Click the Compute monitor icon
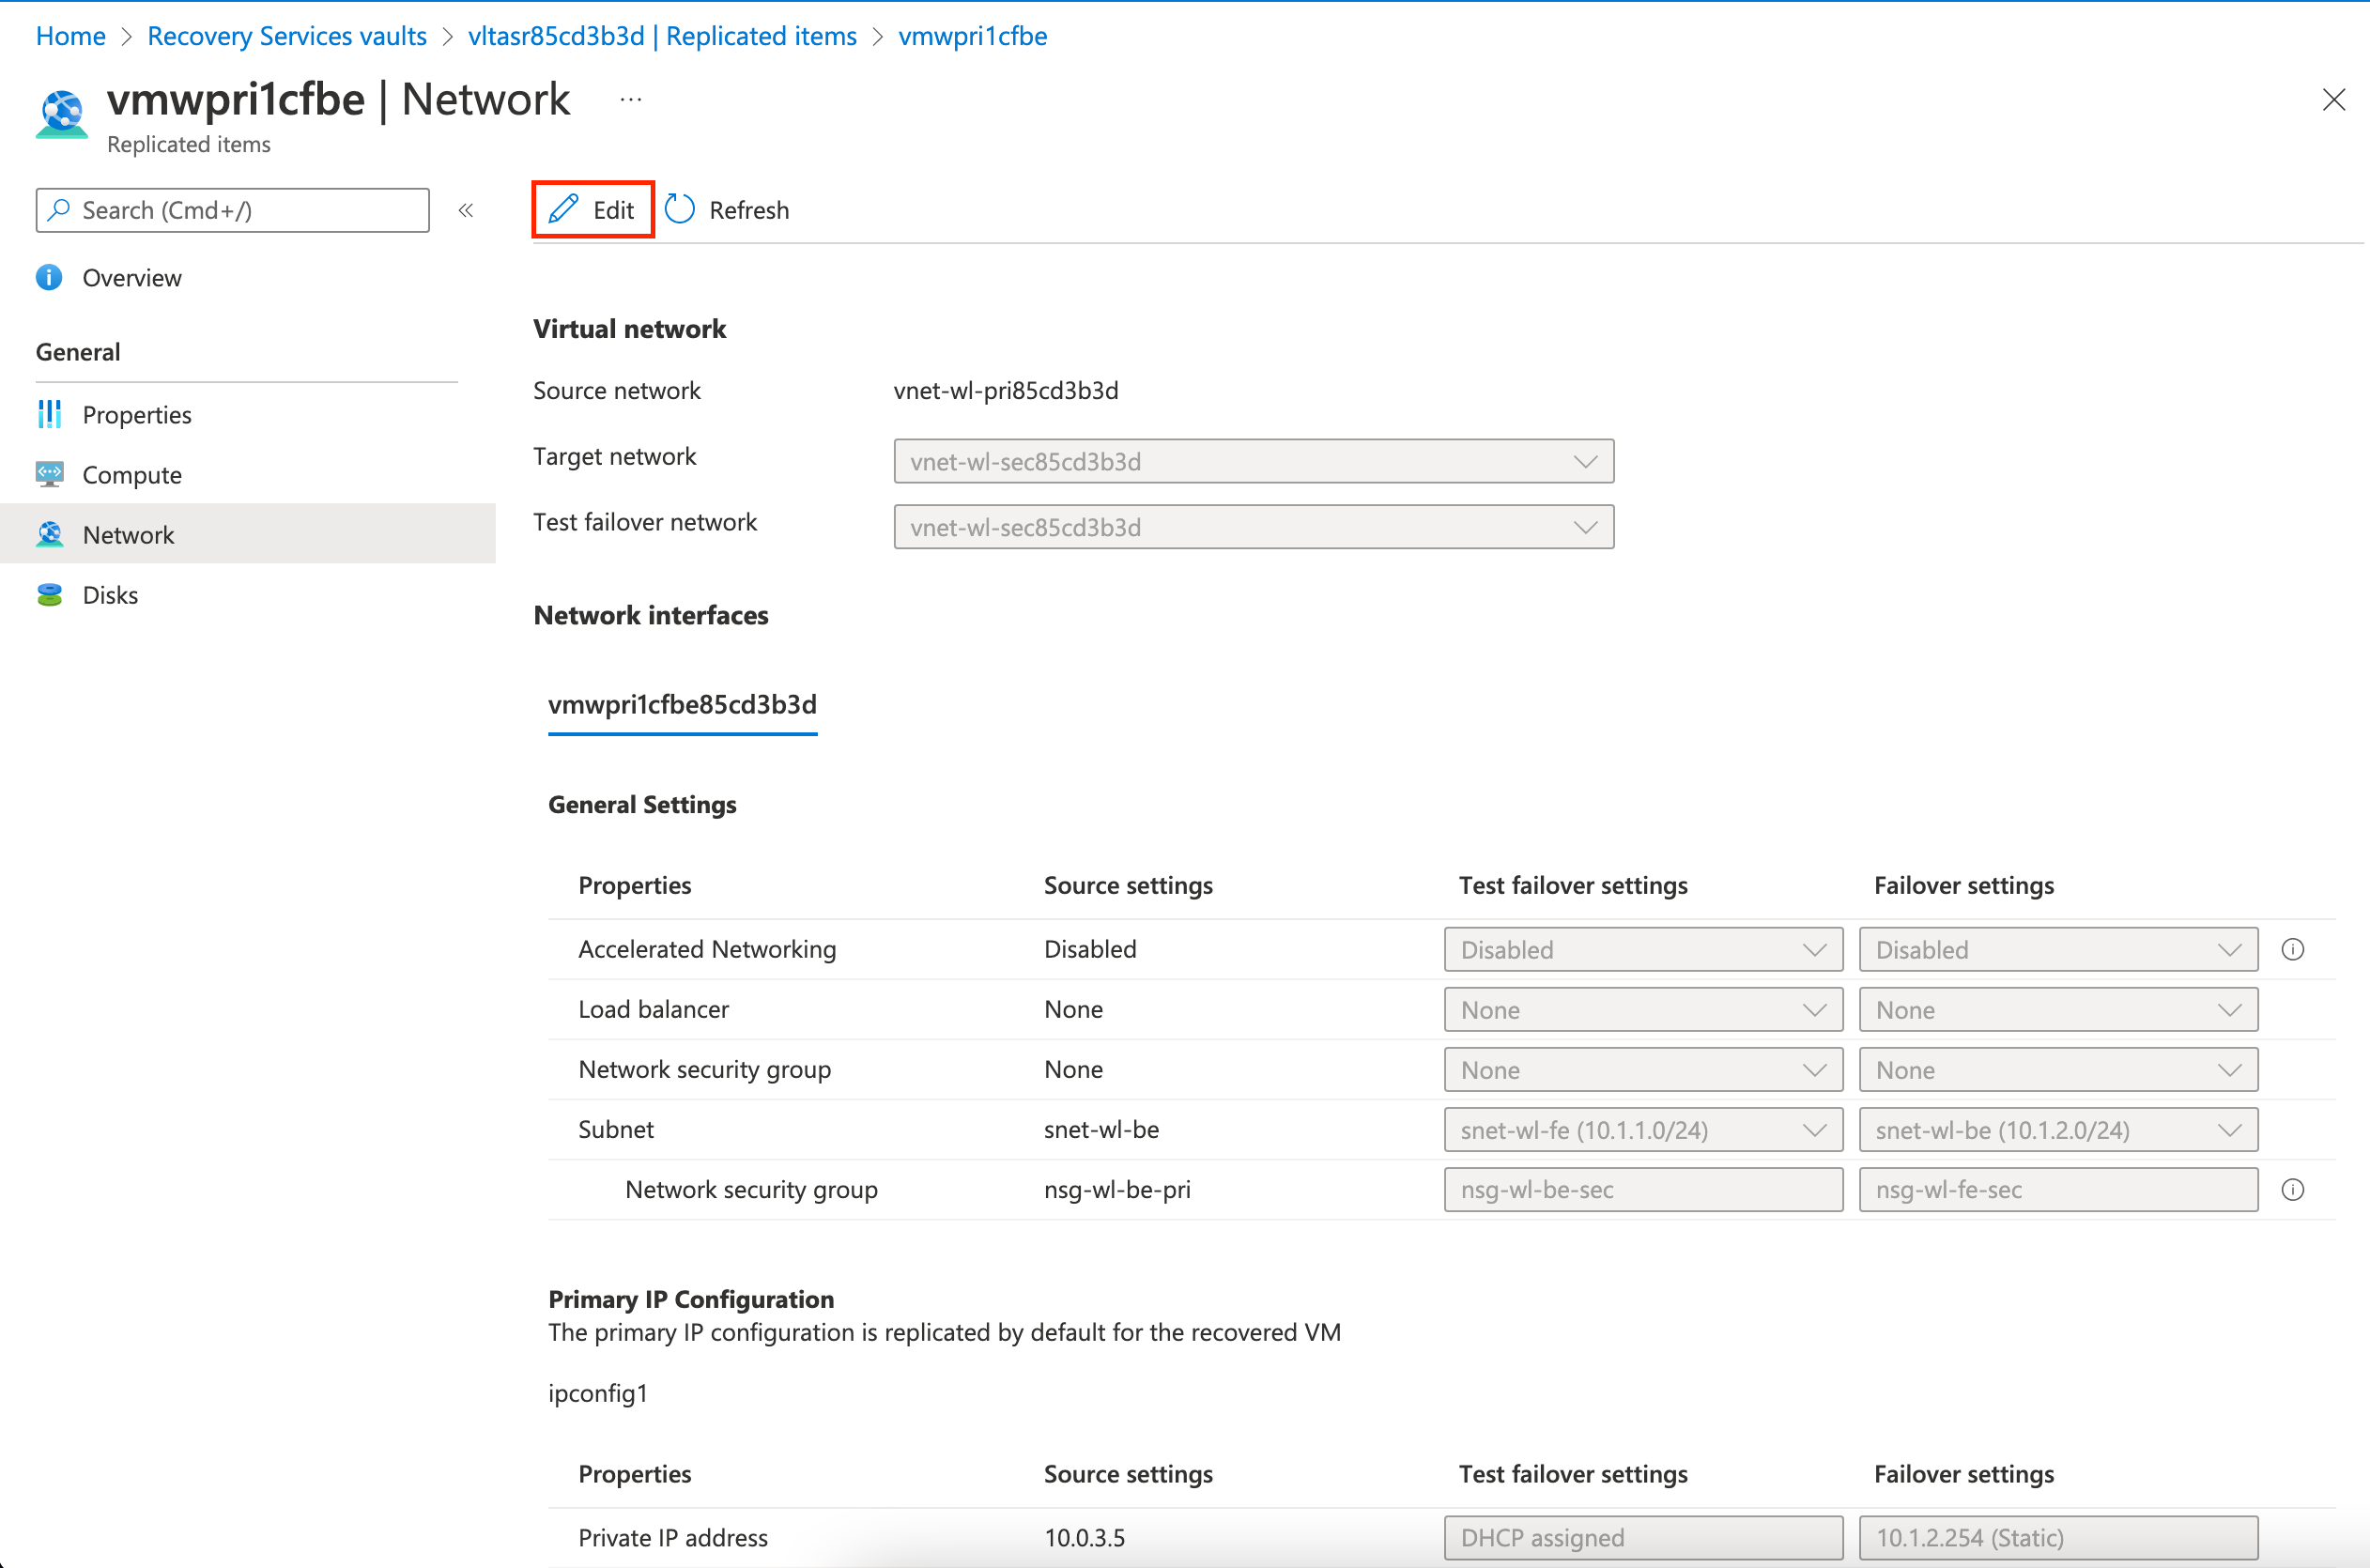 49,474
